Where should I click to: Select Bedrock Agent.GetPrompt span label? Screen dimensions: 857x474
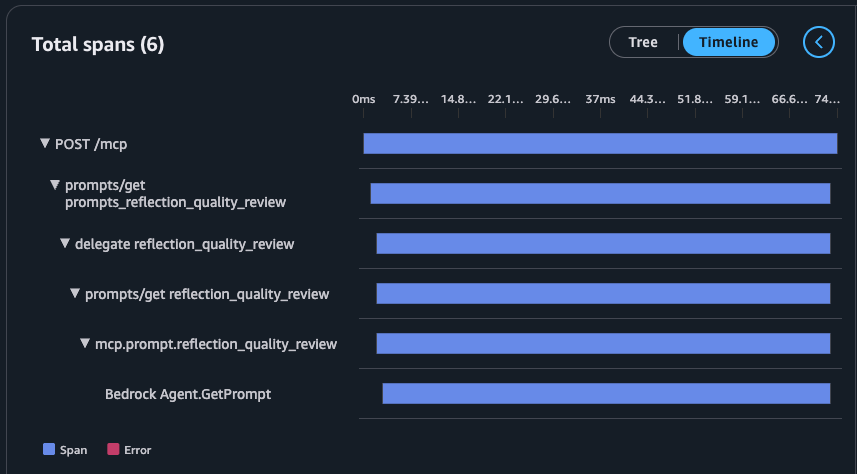[x=188, y=394]
